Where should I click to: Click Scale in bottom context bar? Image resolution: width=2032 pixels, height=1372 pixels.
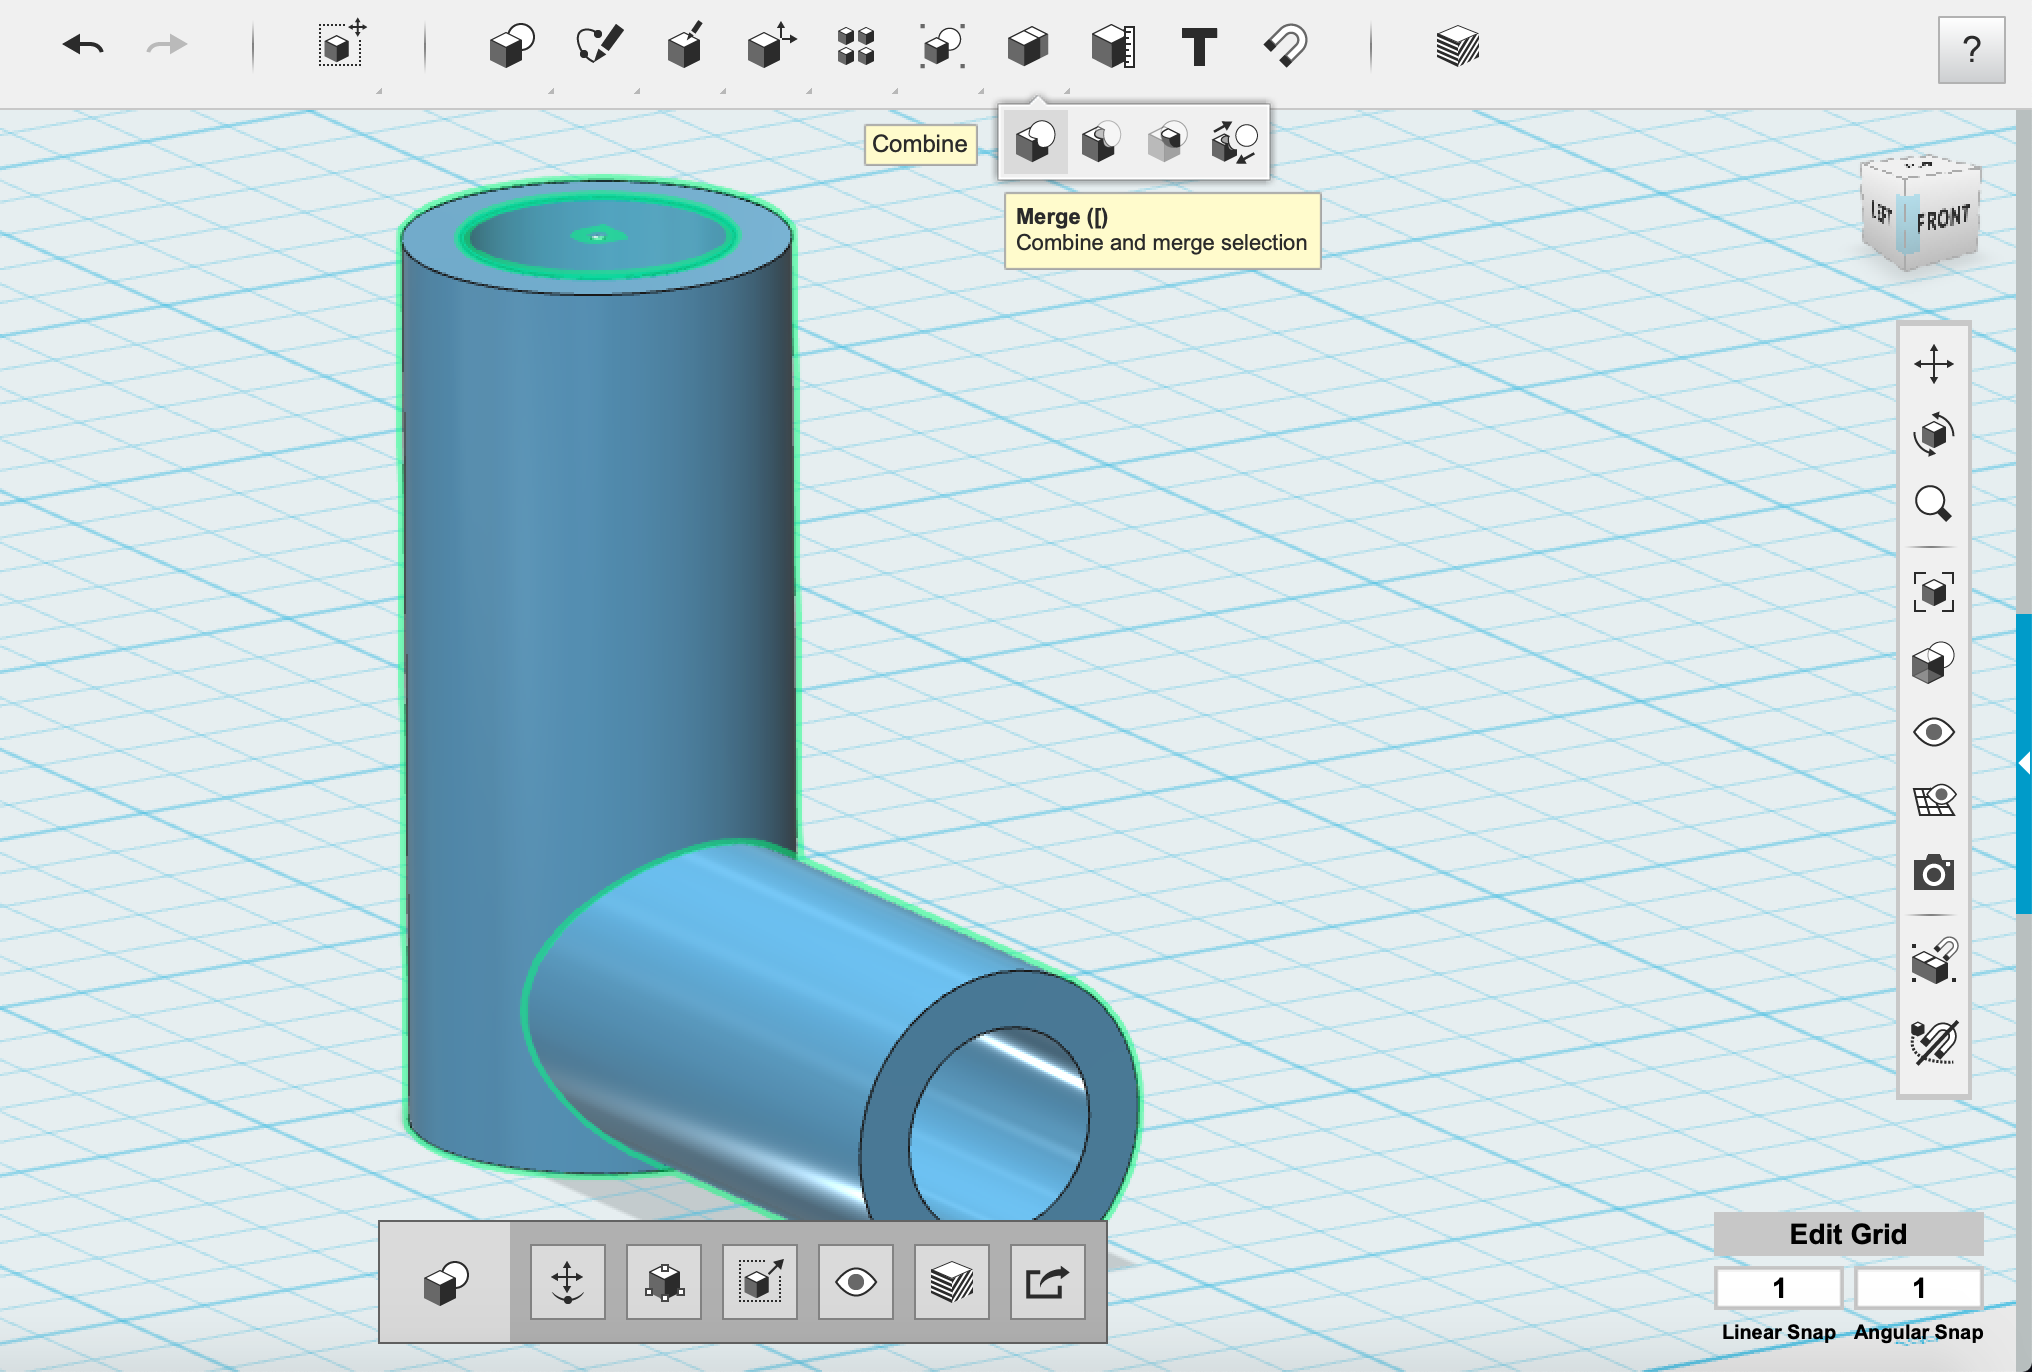click(x=663, y=1282)
